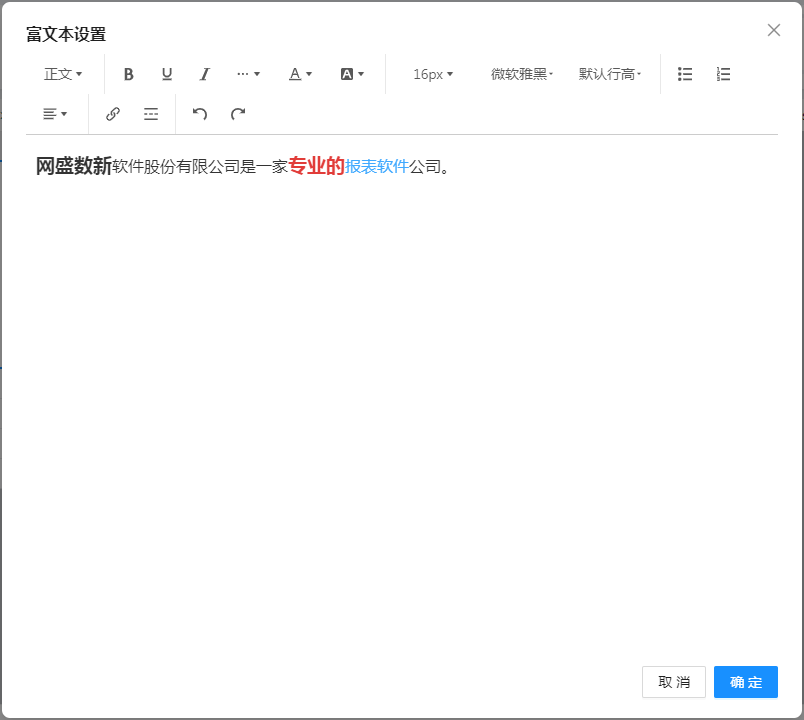Viewport: 804px width, 720px height.
Task: Close the 富文本设置 dialog
Action: 773,30
